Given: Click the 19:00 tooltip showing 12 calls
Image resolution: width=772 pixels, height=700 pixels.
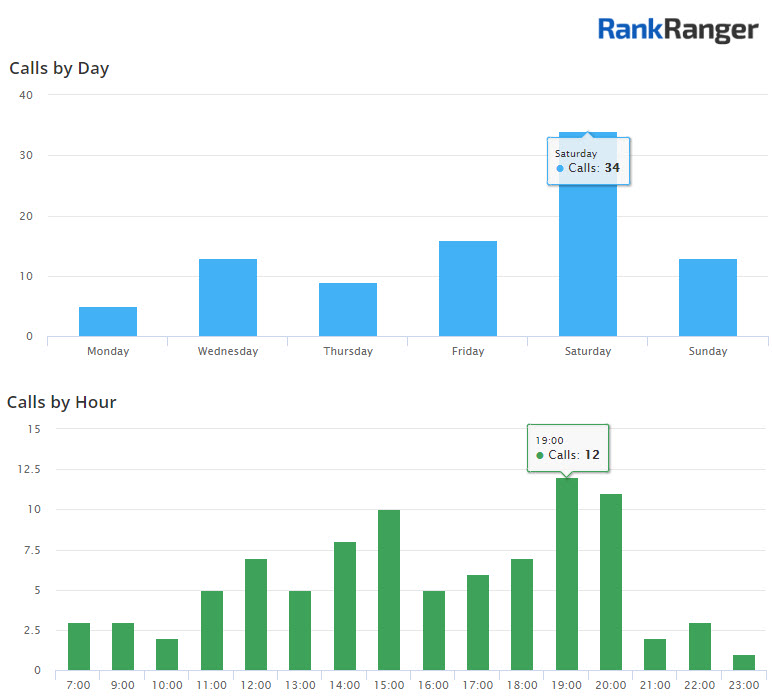Looking at the screenshot, I should click(x=567, y=448).
